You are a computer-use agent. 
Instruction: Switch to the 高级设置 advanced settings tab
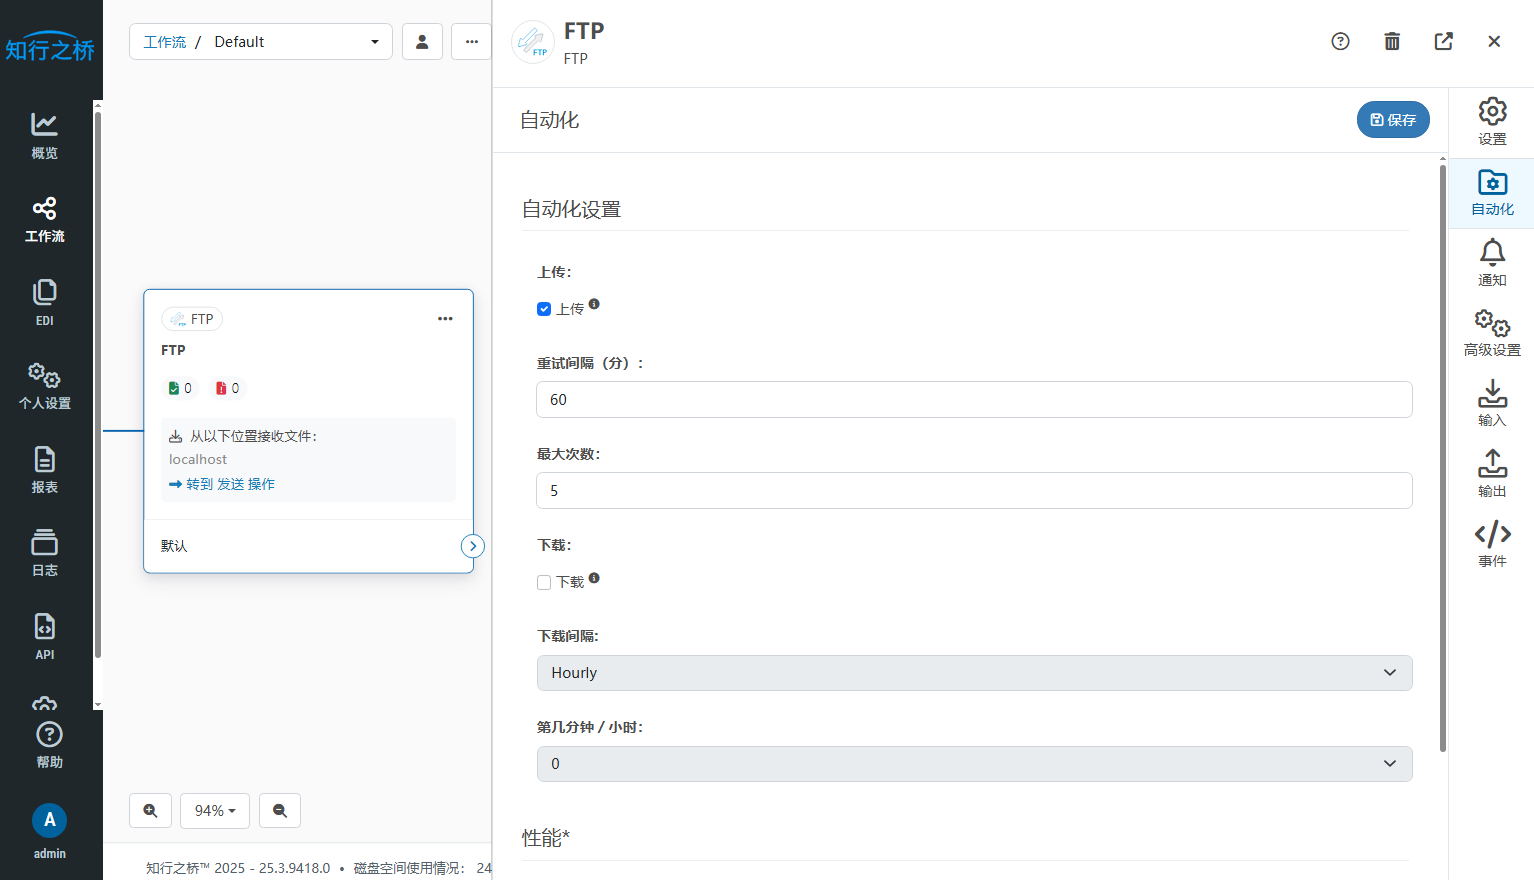pyautogui.click(x=1492, y=333)
